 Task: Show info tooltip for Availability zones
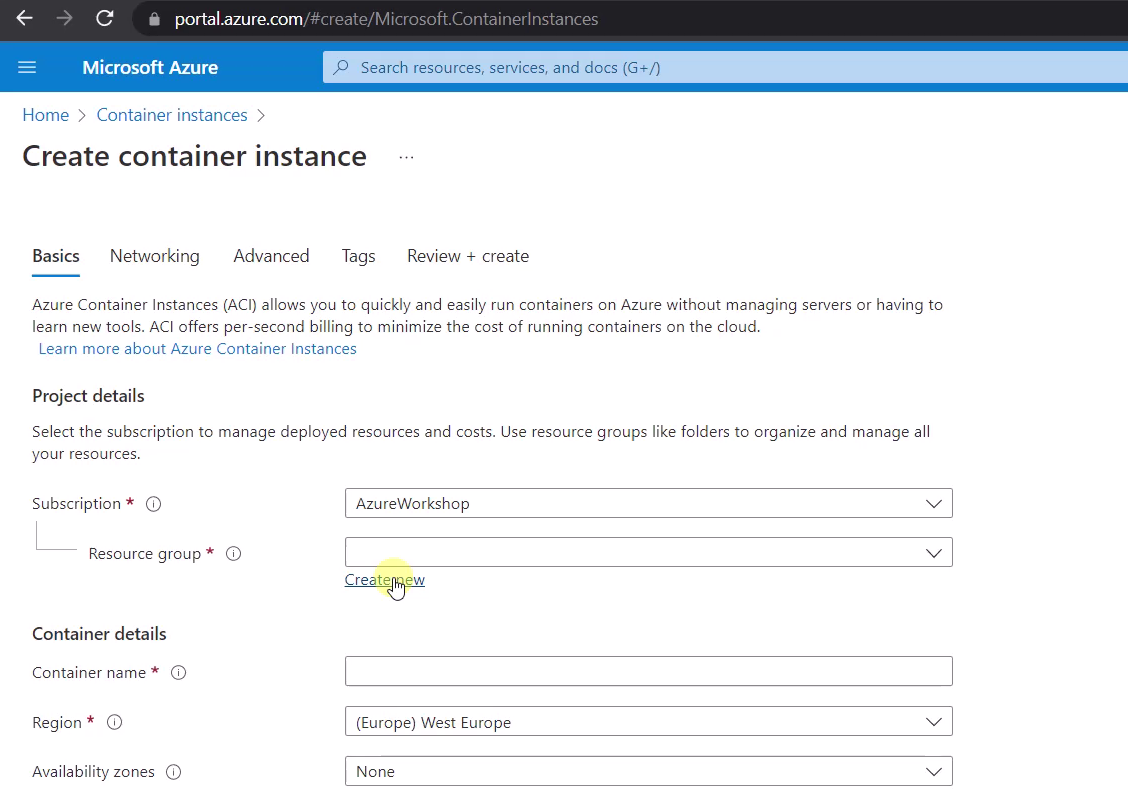[x=173, y=771]
